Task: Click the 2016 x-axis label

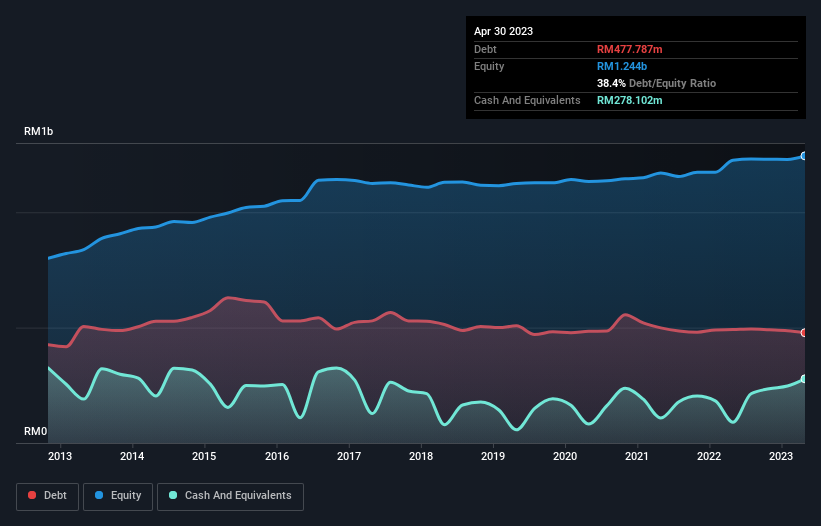Action: click(277, 456)
